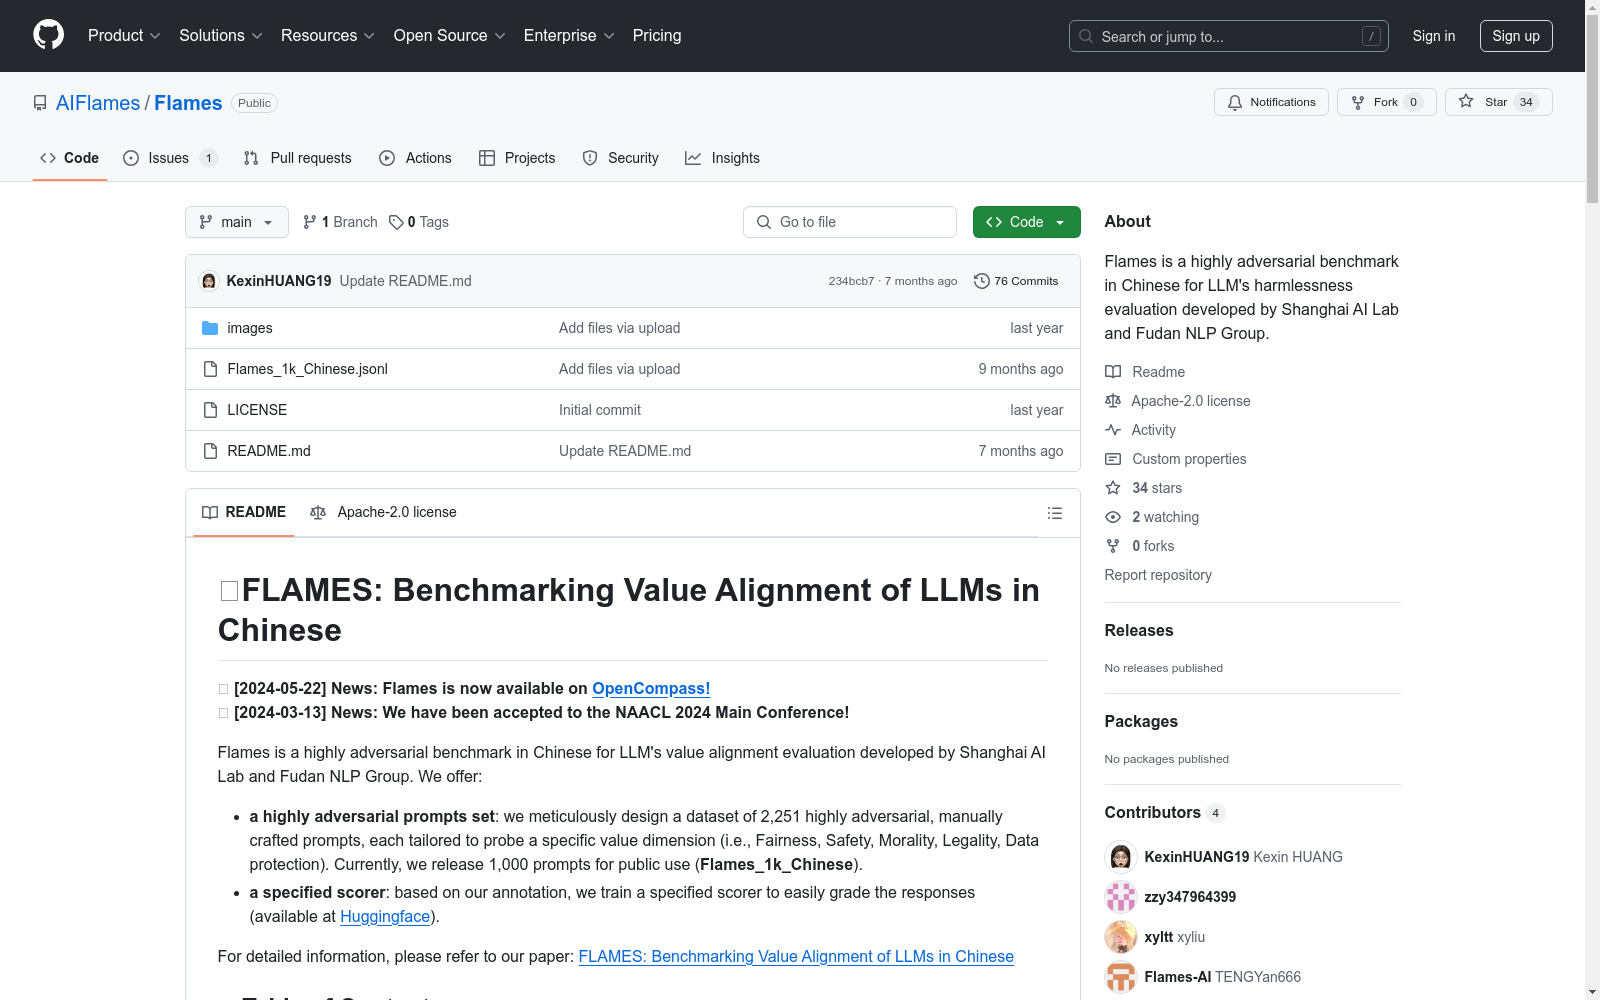Open the Releases section heading
The image size is (1600, 1000).
pos(1139,630)
